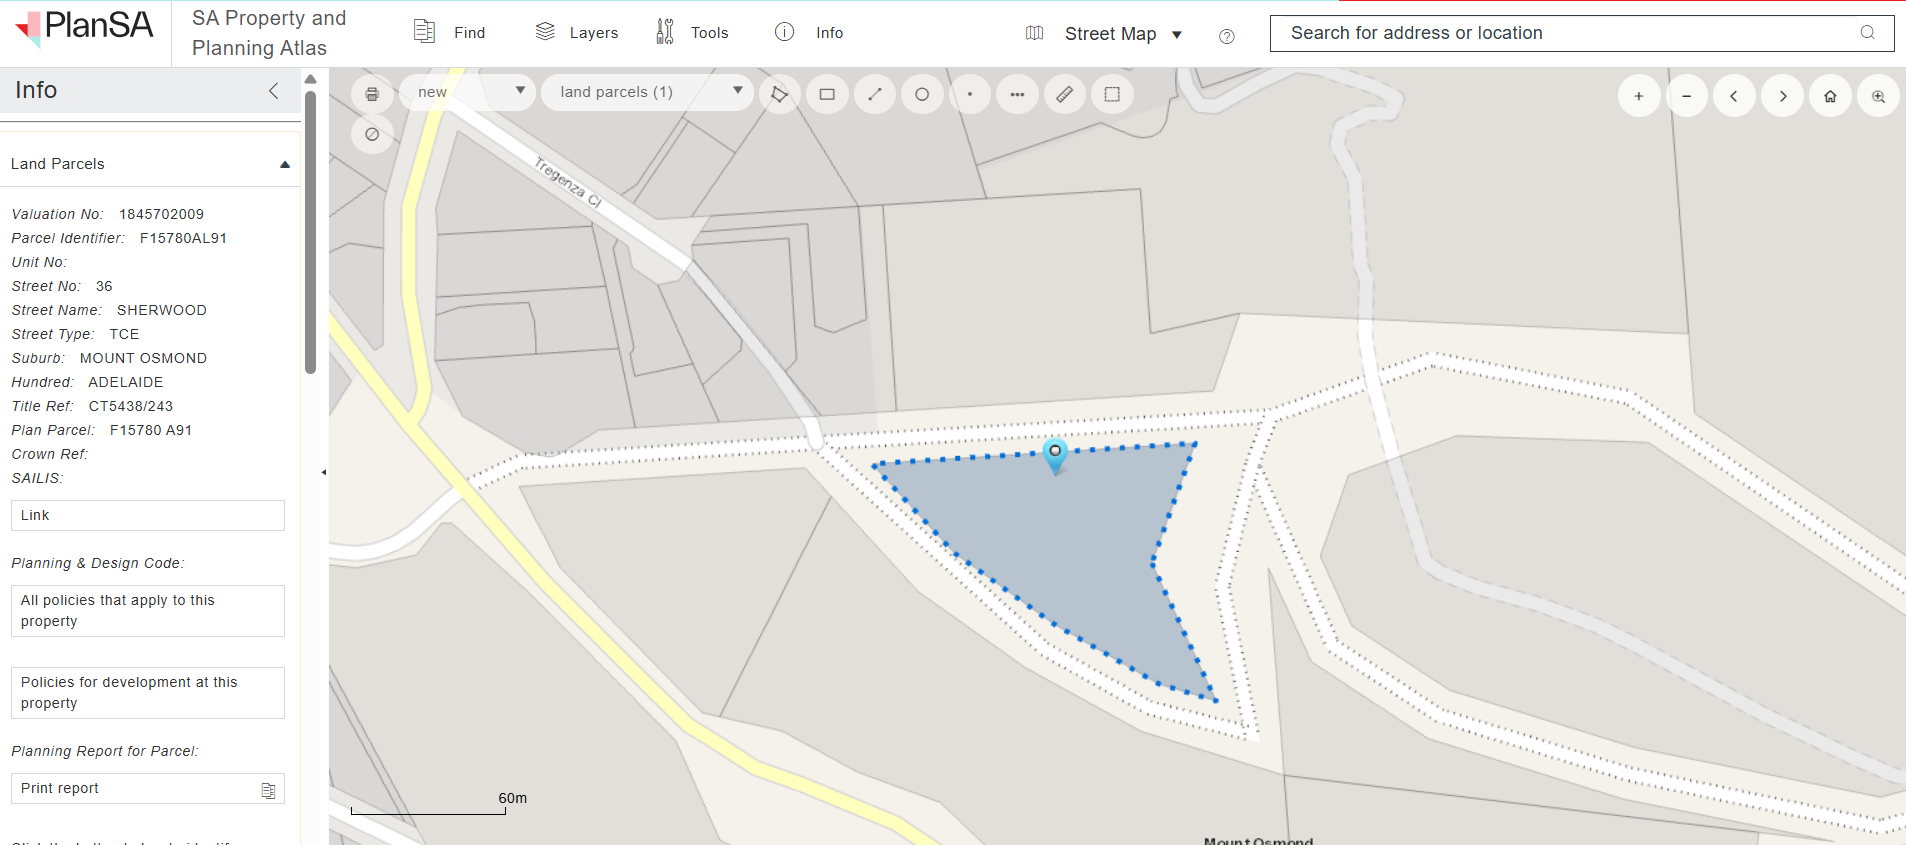
Task: Open the Layers panel
Action: [576, 32]
